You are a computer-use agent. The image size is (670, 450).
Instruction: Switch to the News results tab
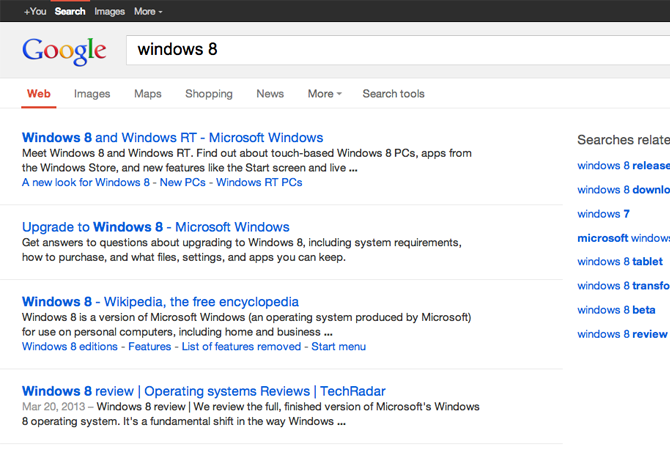tap(270, 94)
